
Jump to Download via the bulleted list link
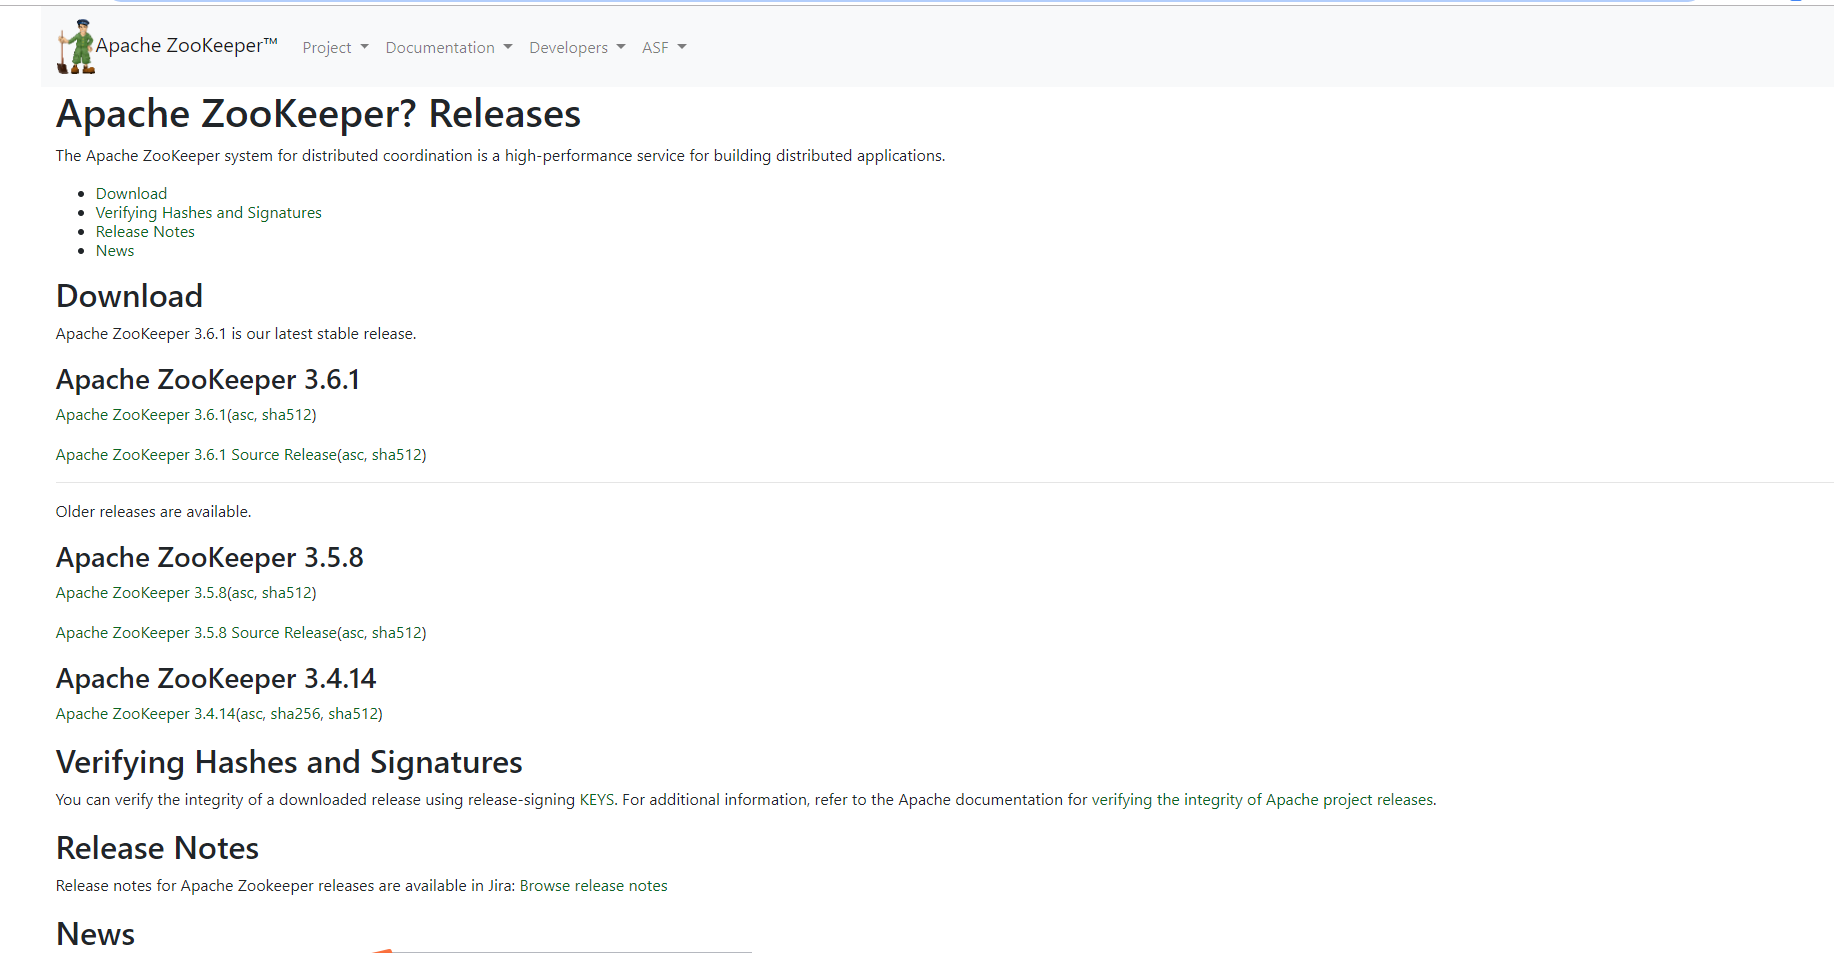[x=131, y=194]
